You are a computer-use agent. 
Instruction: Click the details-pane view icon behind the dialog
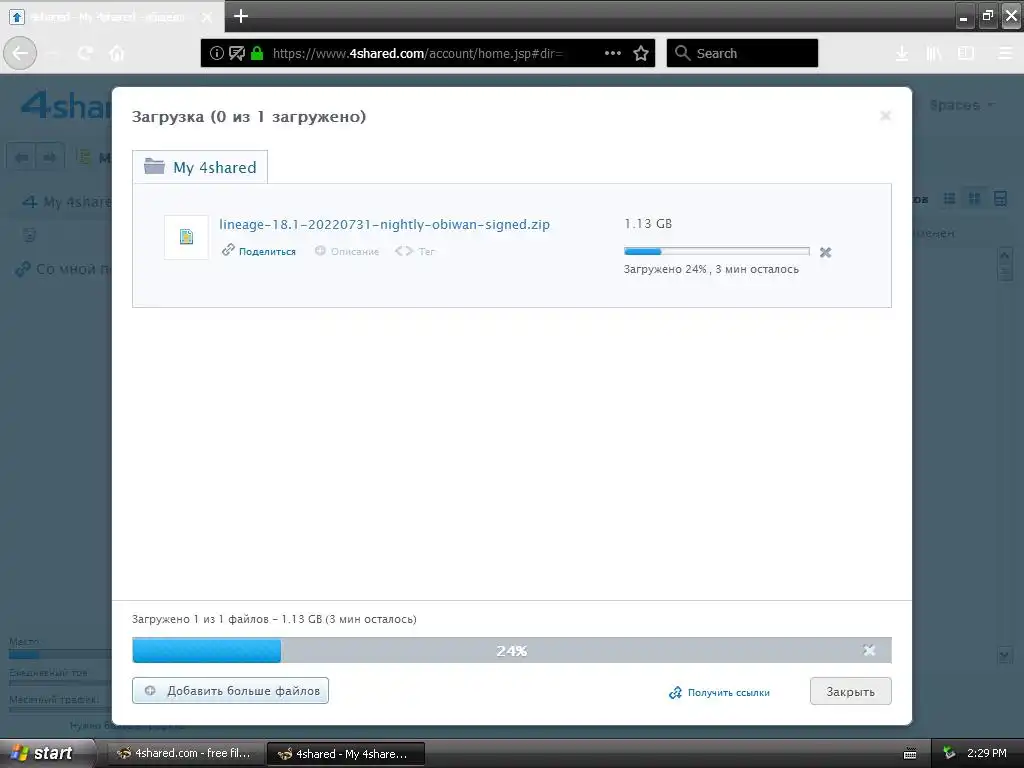1000,199
